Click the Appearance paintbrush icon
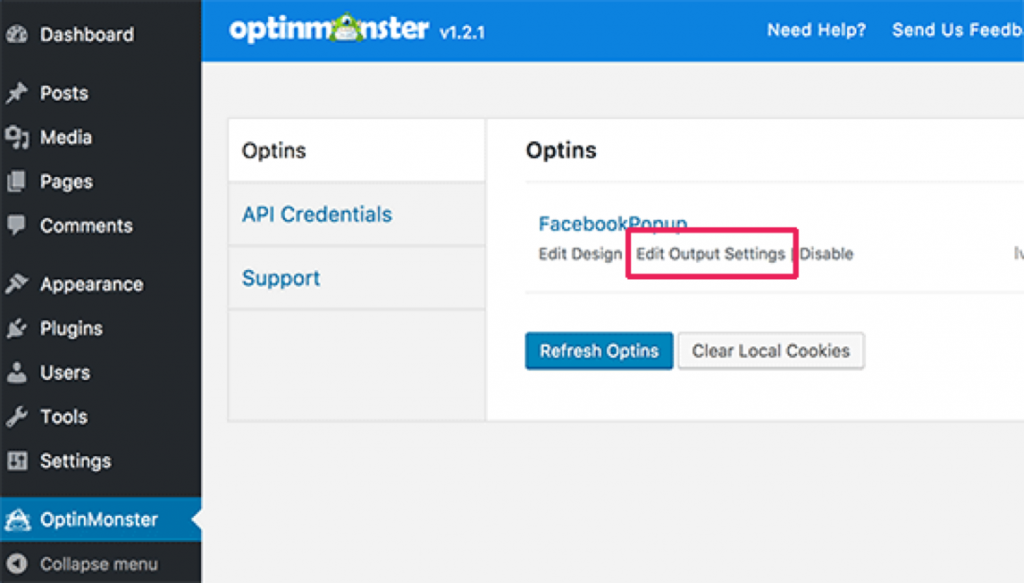Image resolution: width=1024 pixels, height=583 pixels. tap(17, 284)
